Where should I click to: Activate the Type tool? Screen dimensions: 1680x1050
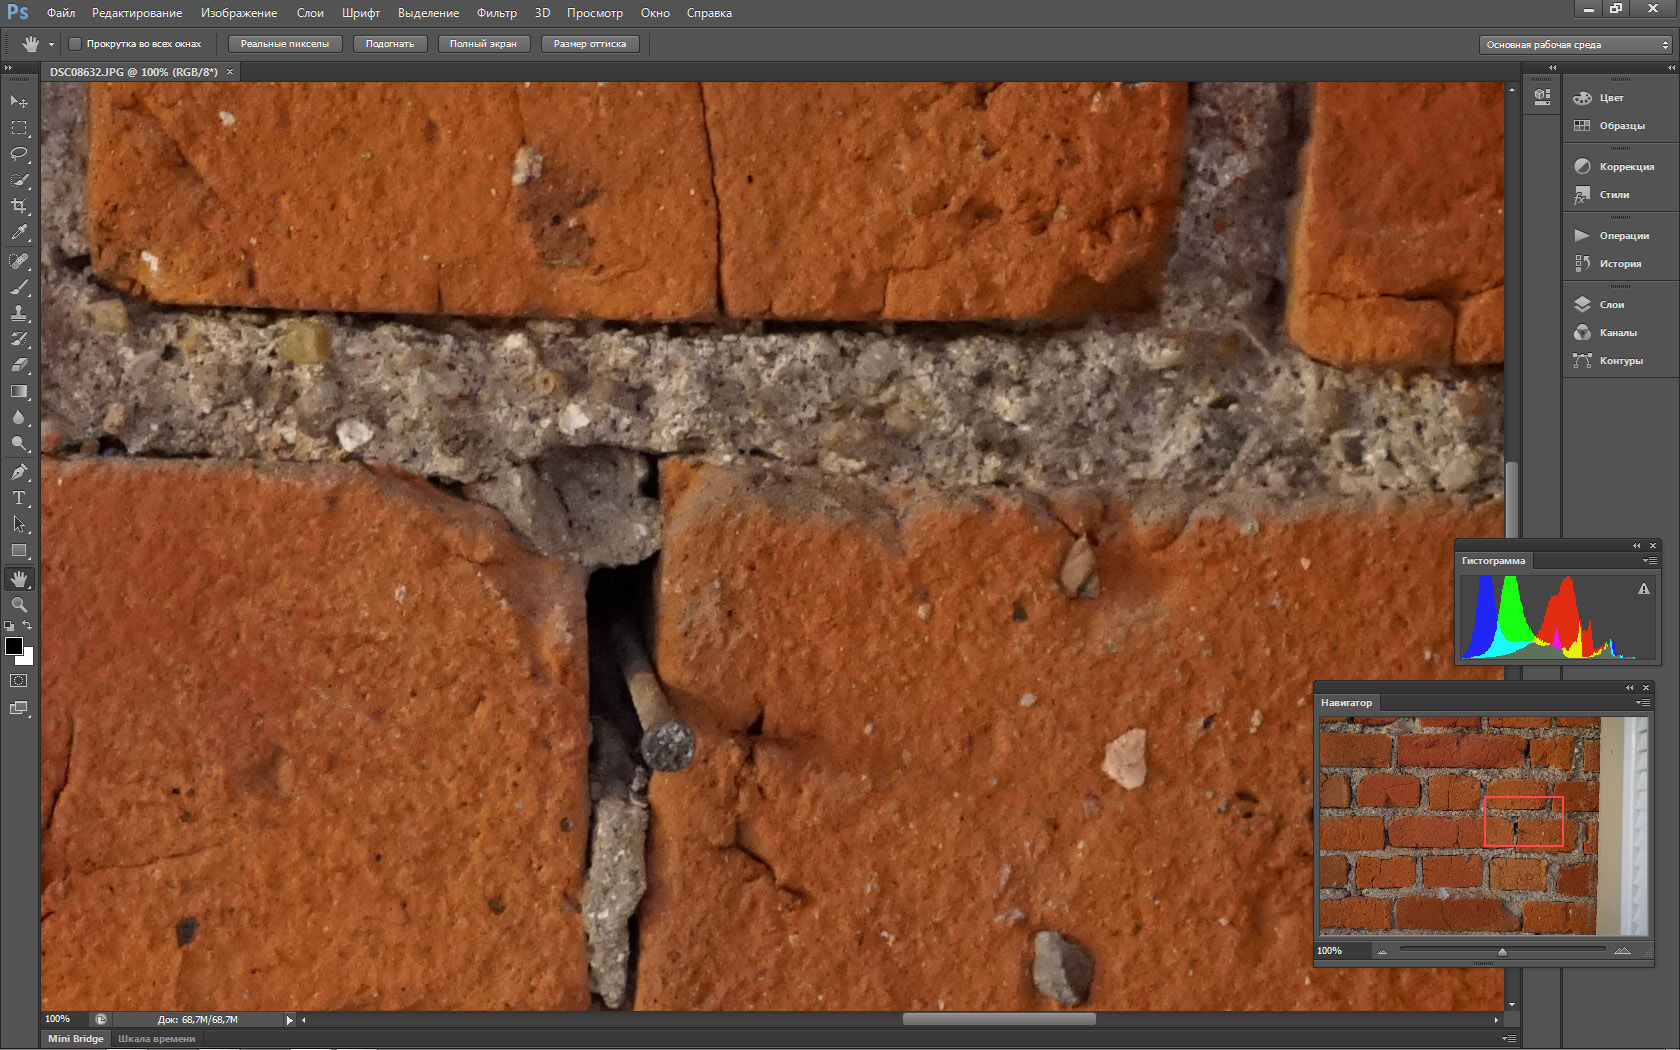click(x=19, y=498)
